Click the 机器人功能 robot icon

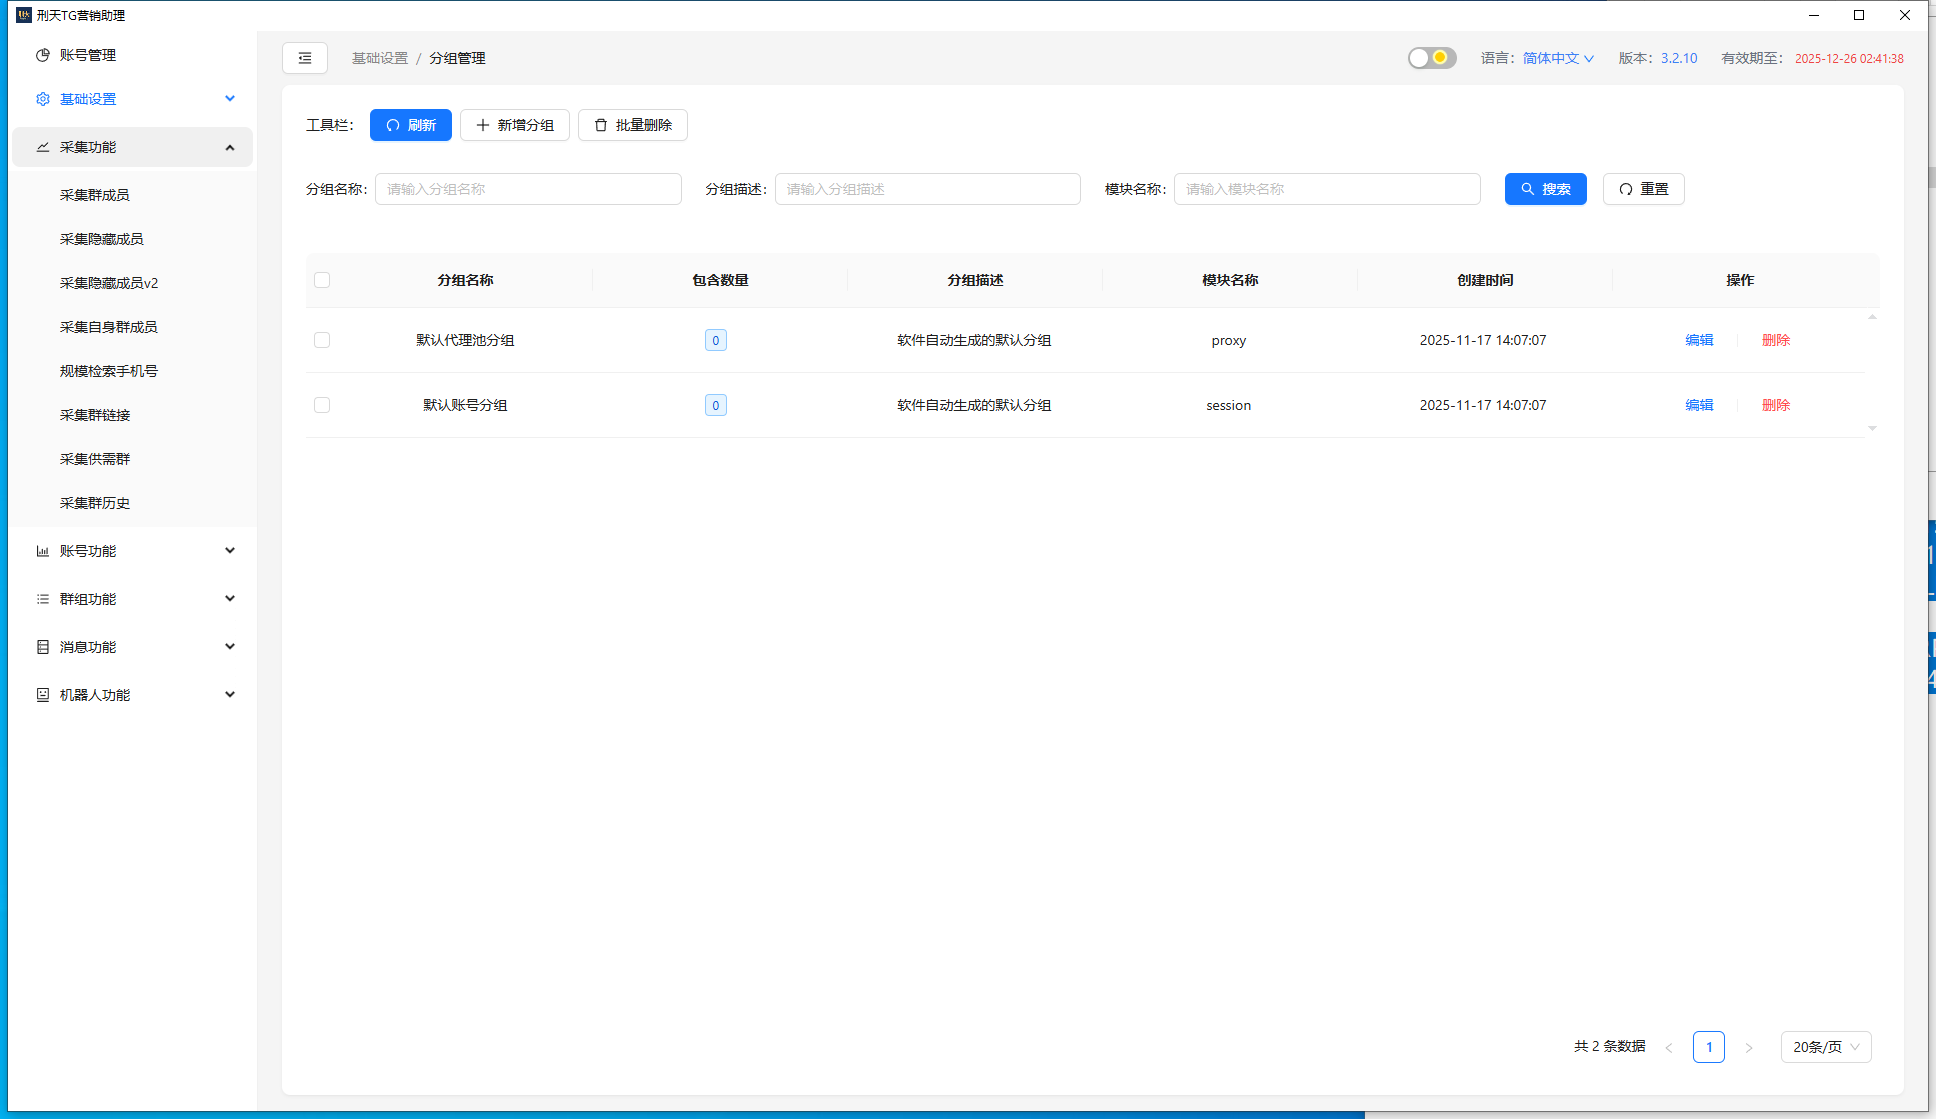click(x=42, y=694)
